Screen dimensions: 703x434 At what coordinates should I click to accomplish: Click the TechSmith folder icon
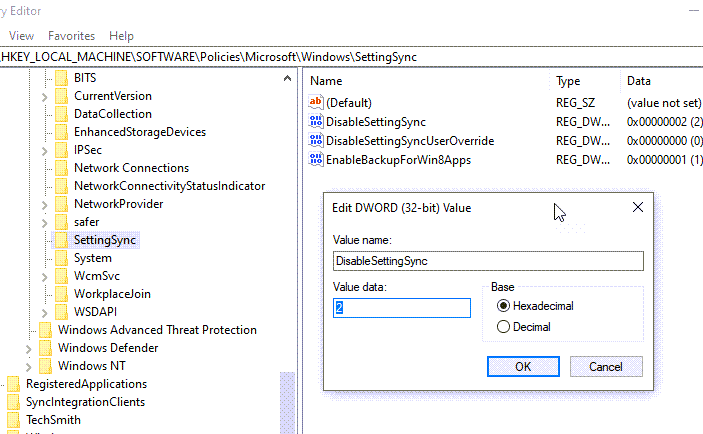click(x=13, y=420)
